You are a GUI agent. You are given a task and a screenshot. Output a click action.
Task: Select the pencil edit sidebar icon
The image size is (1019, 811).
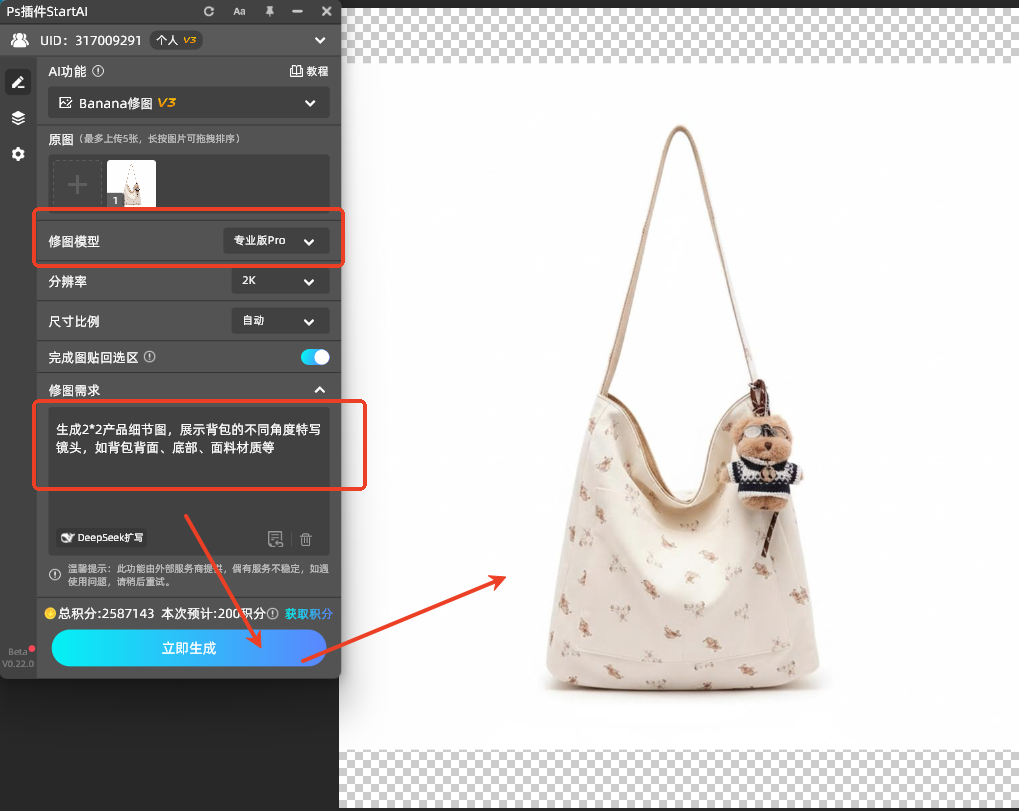18,82
